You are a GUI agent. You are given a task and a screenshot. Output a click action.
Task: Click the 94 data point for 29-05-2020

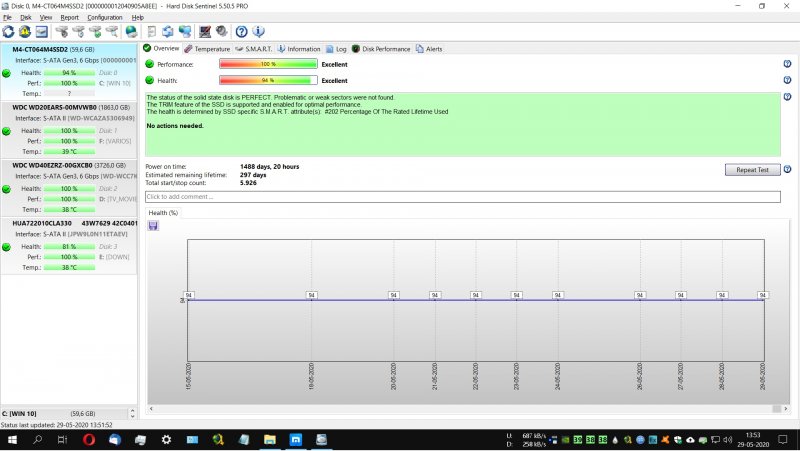pos(763,295)
